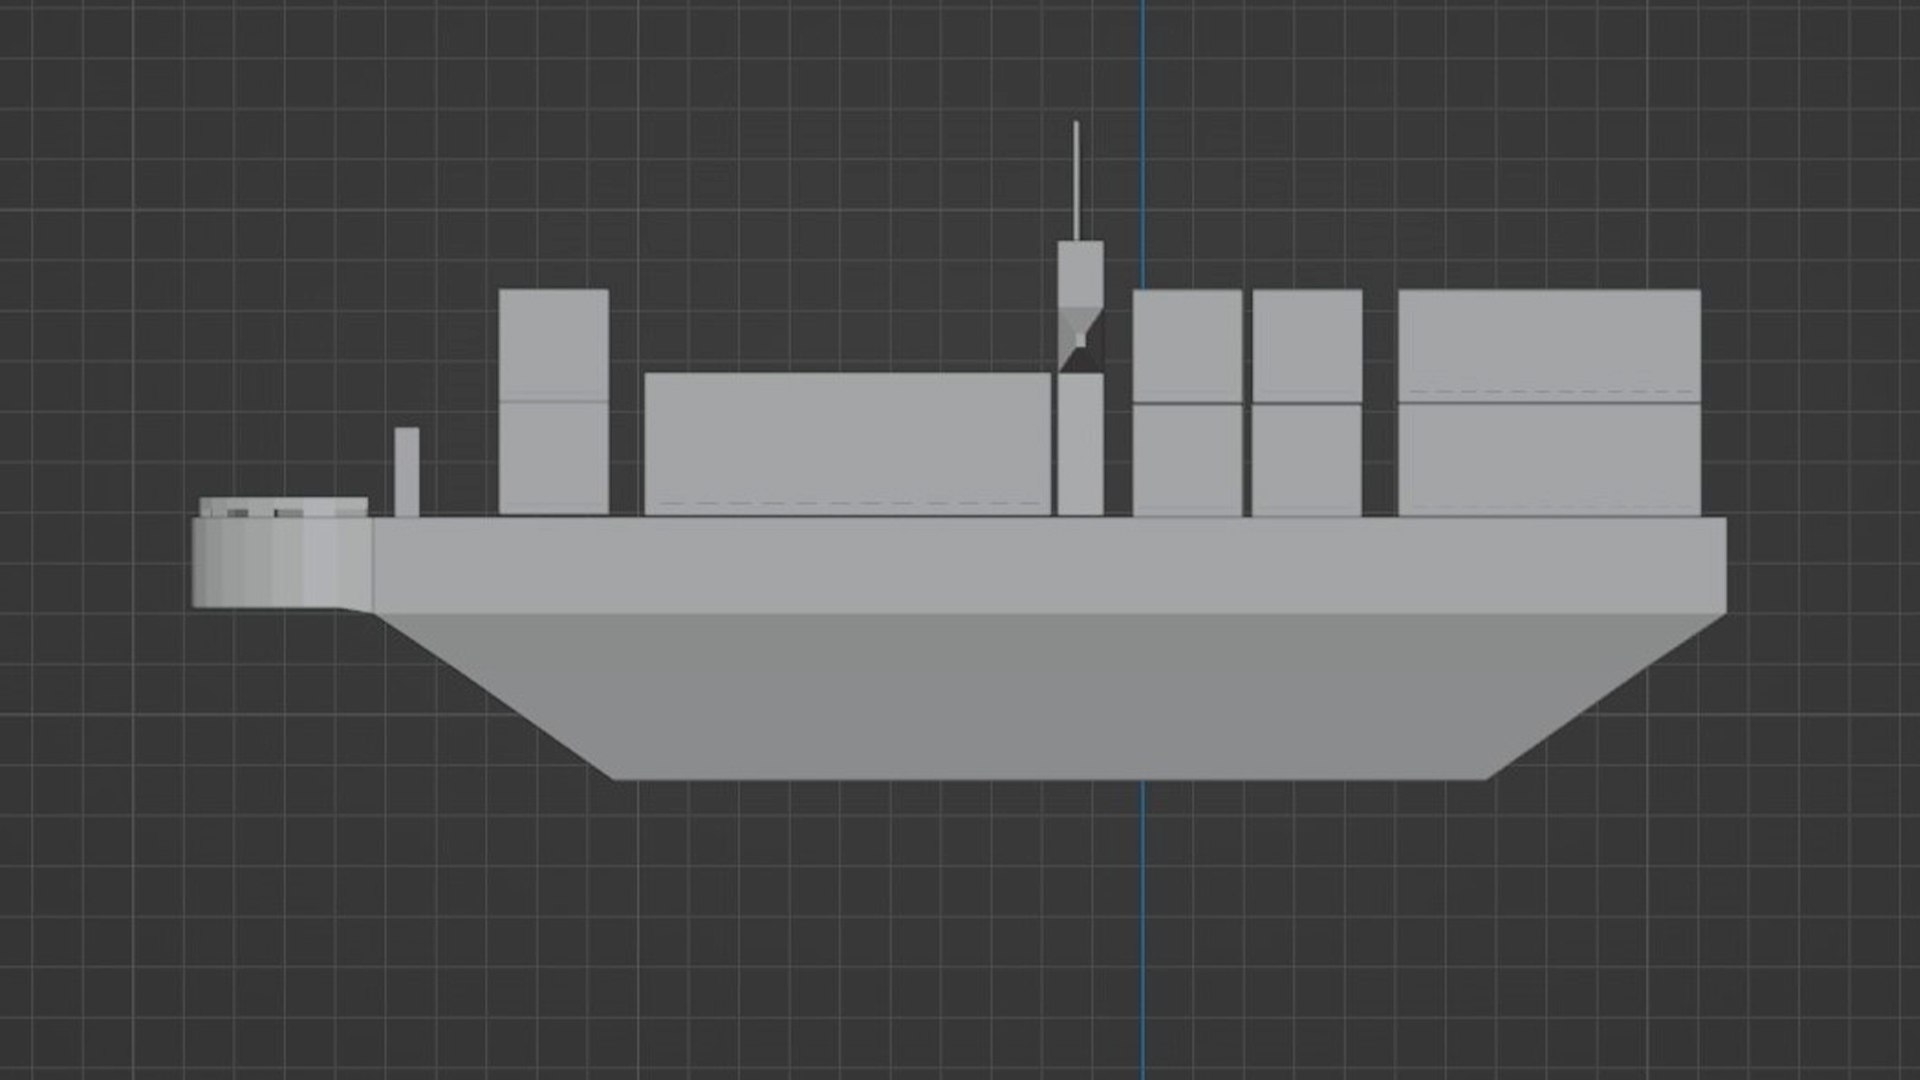Select the widest container stack at the bow
The width and height of the screenshot is (1920, 1080).
pos(1549,403)
